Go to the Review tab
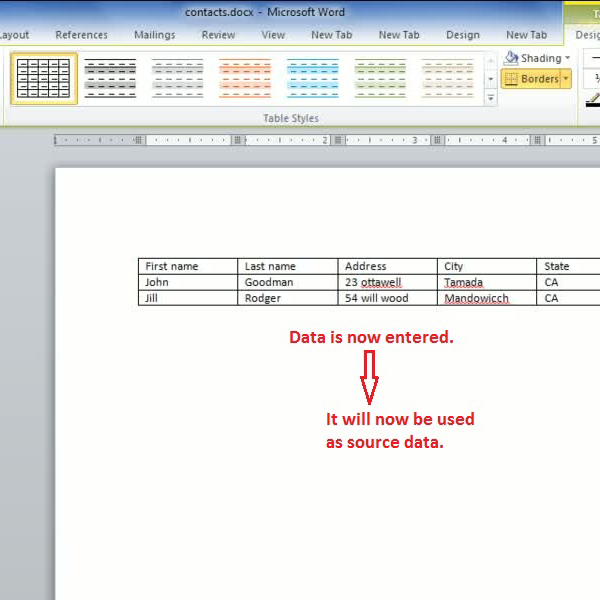This screenshot has width=600, height=600. point(218,35)
